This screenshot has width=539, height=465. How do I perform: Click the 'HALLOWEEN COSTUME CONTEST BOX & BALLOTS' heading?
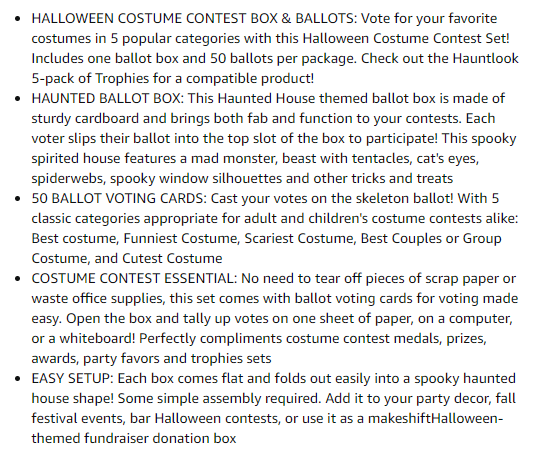coord(194,18)
